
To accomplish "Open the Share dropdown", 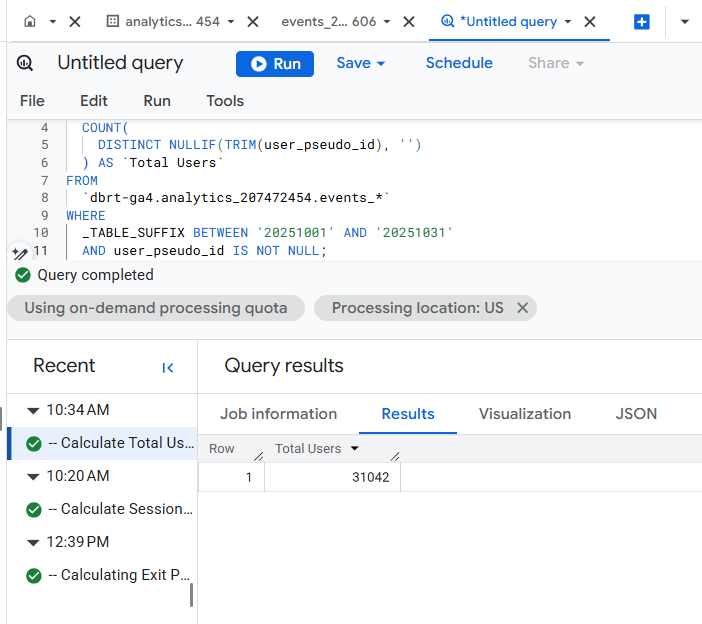I will (x=556, y=63).
